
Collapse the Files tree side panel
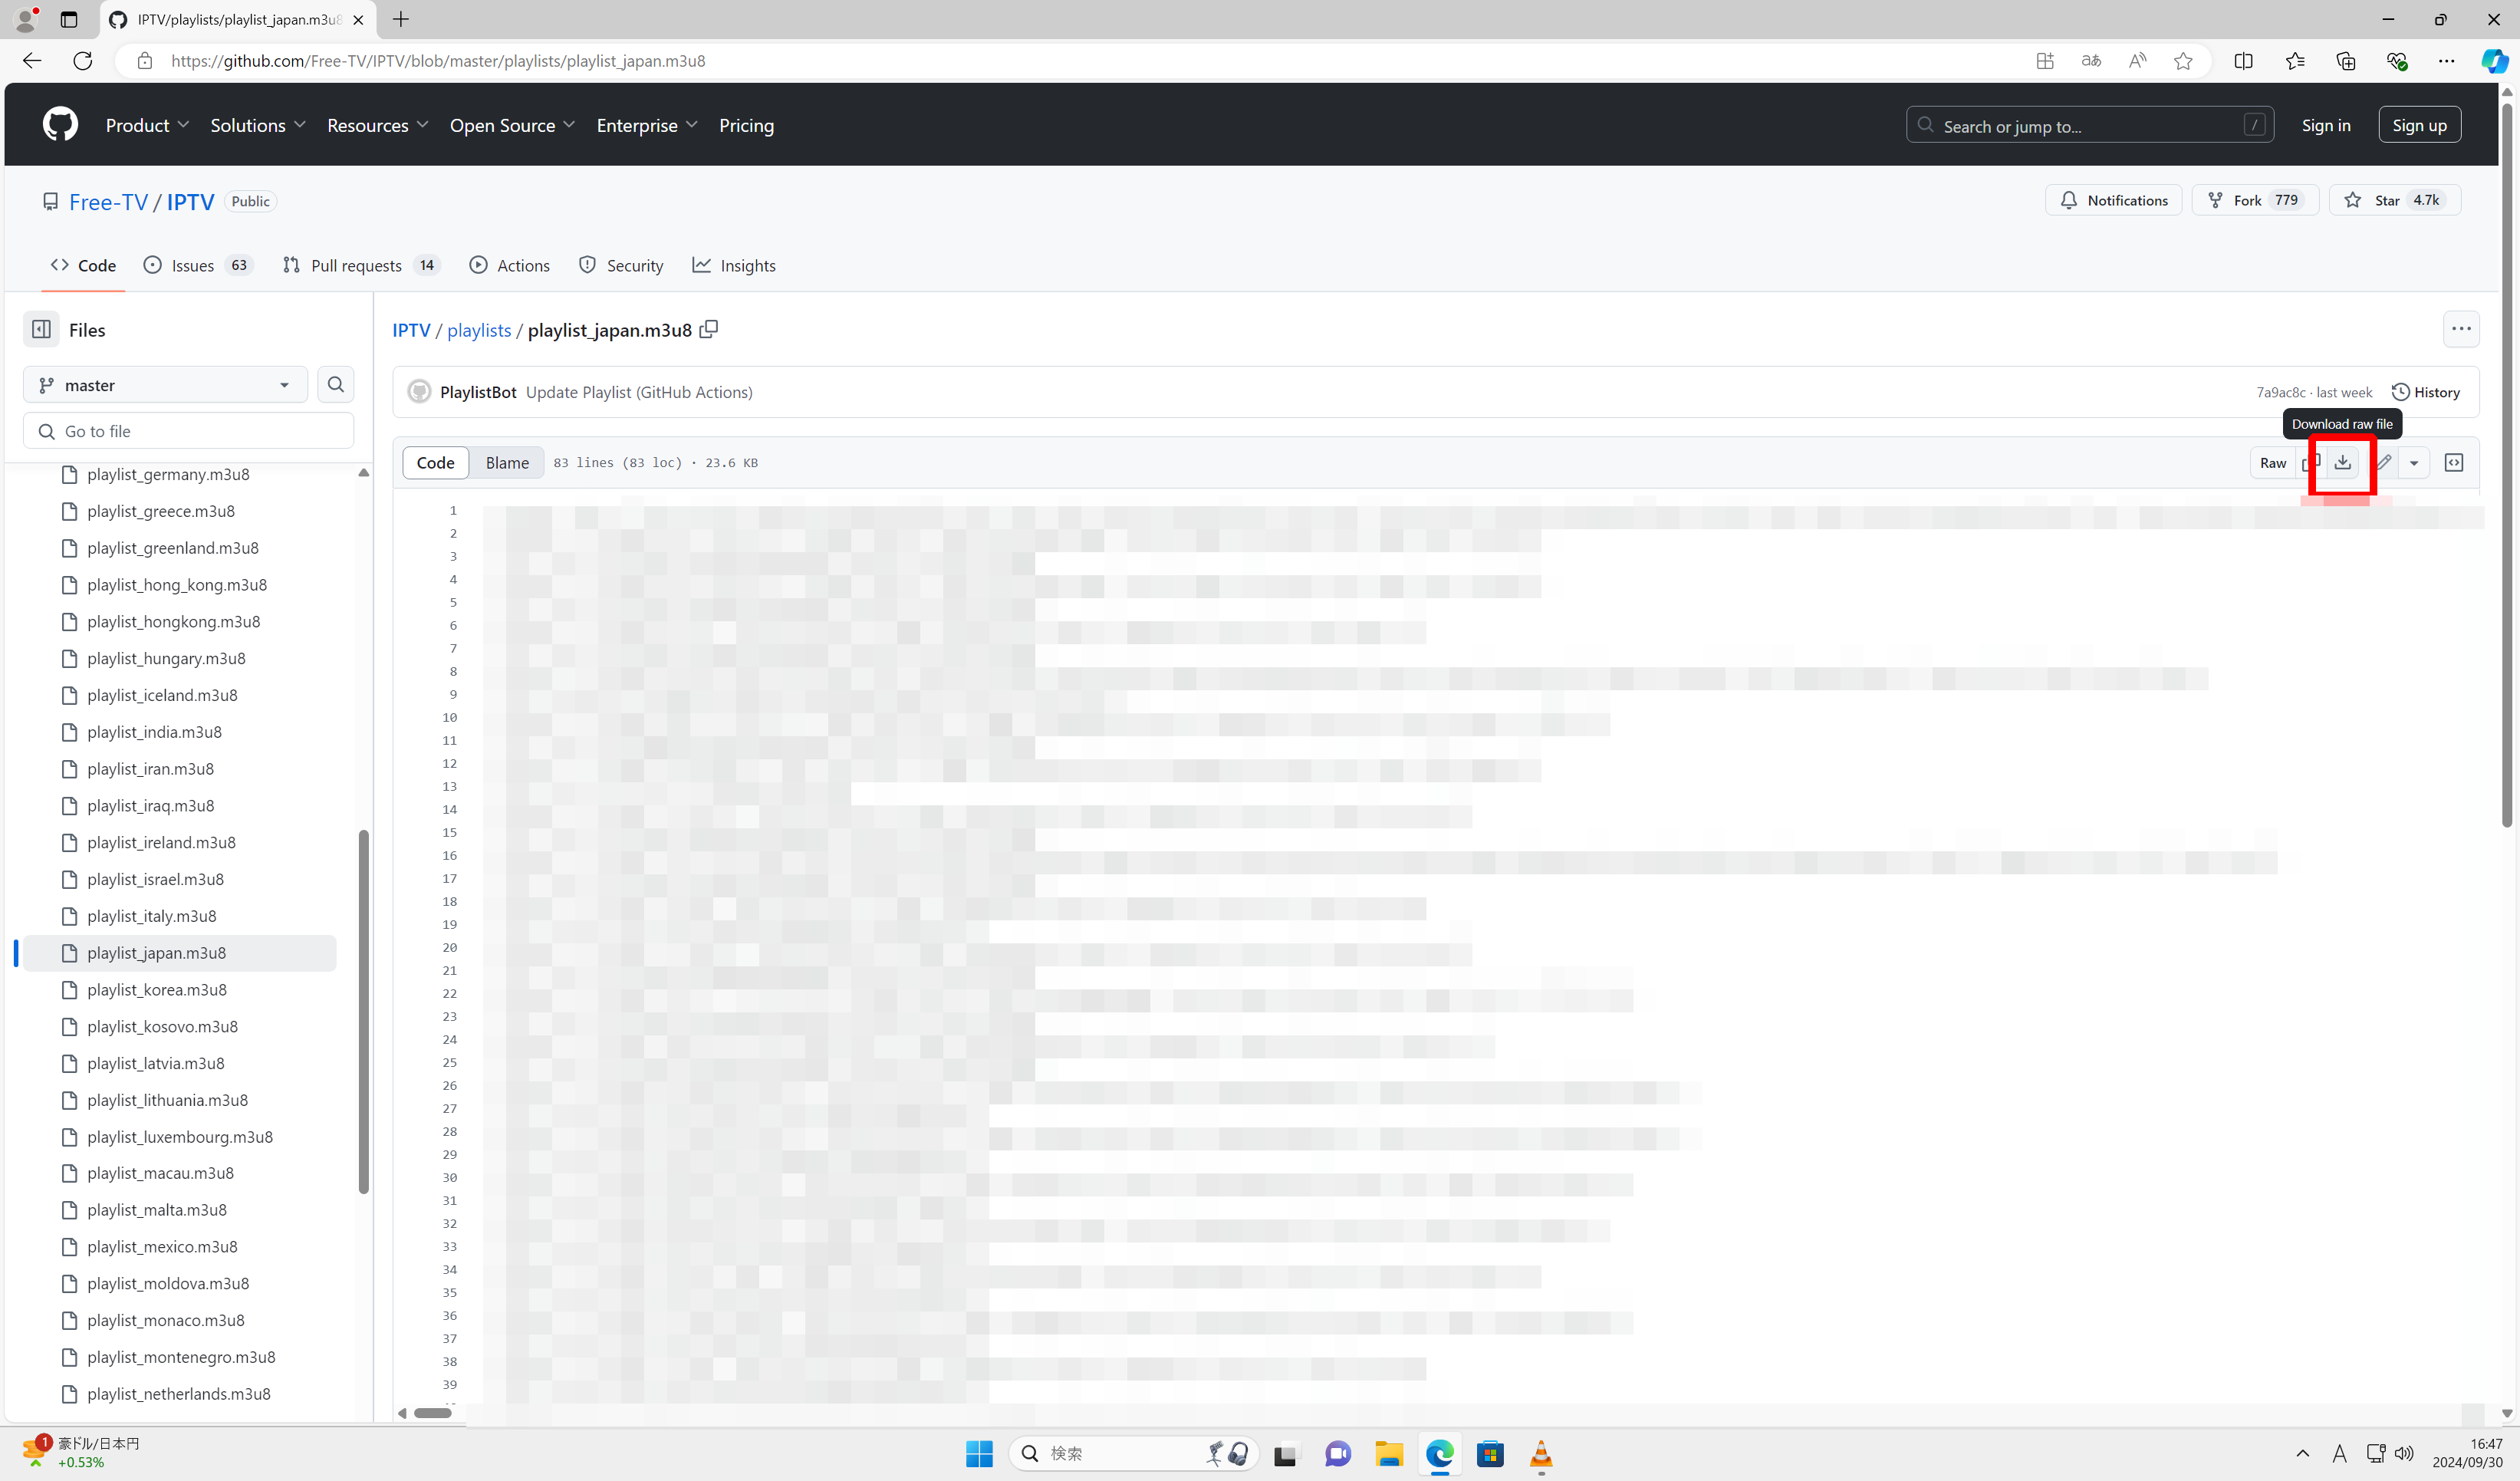[x=41, y=329]
